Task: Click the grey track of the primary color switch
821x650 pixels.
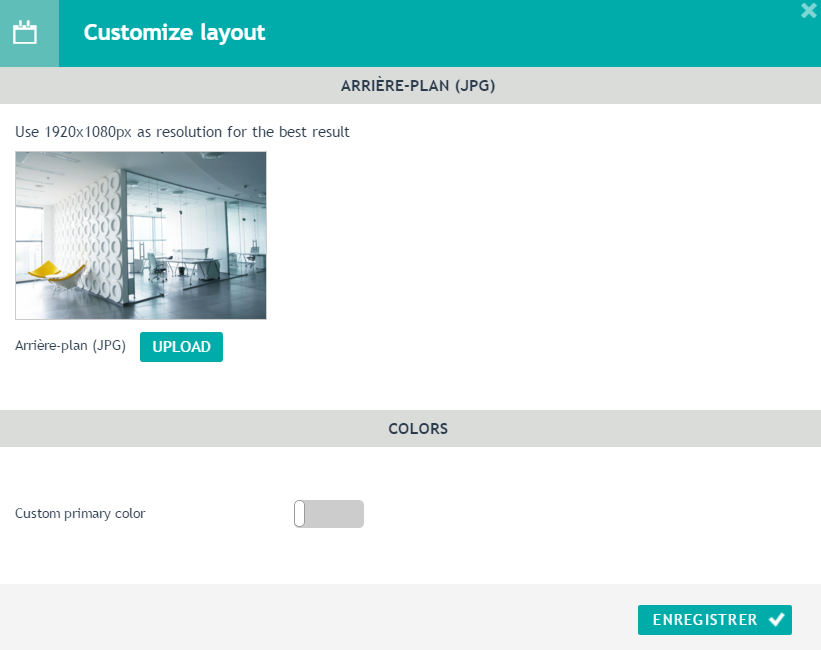Action: tap(334, 514)
